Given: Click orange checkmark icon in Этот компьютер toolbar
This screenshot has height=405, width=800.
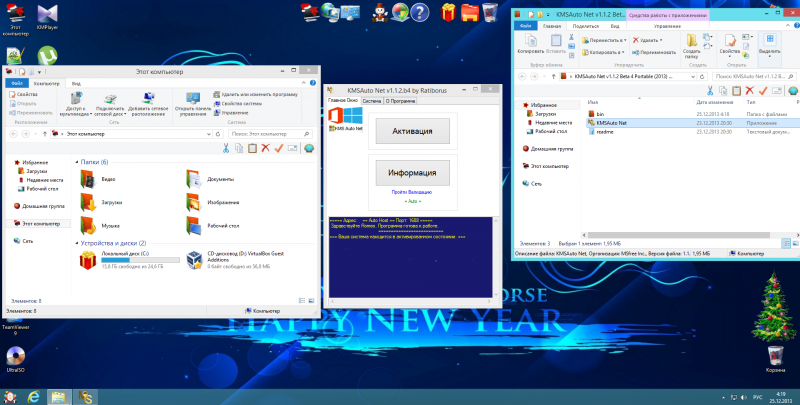Looking at the screenshot, I should (279, 148).
